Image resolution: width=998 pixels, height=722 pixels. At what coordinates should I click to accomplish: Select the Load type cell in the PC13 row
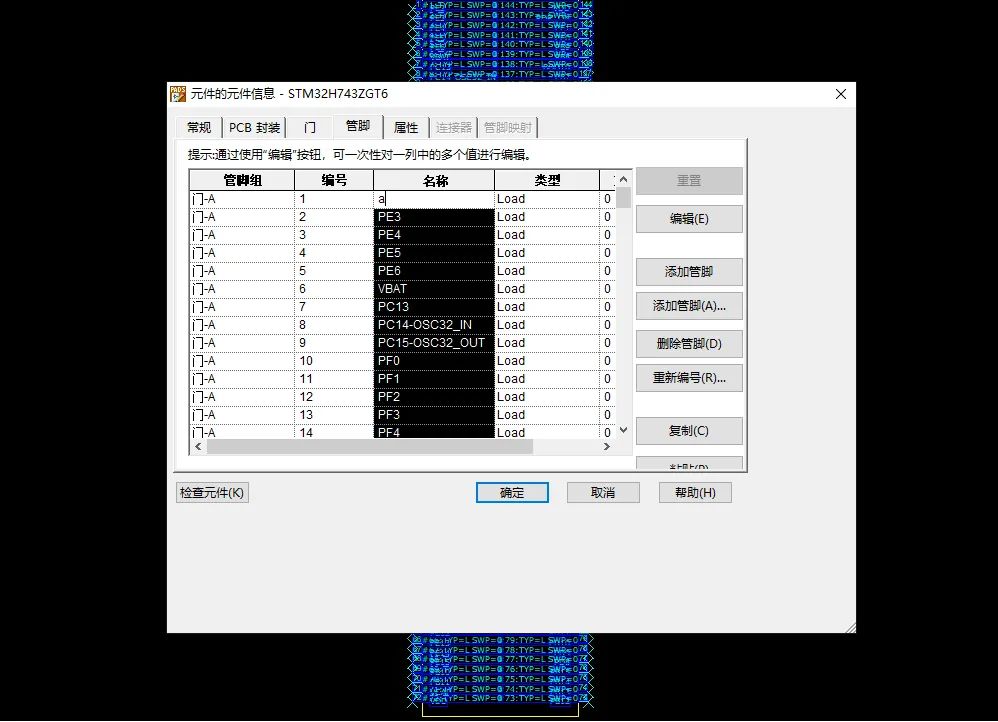click(x=547, y=307)
